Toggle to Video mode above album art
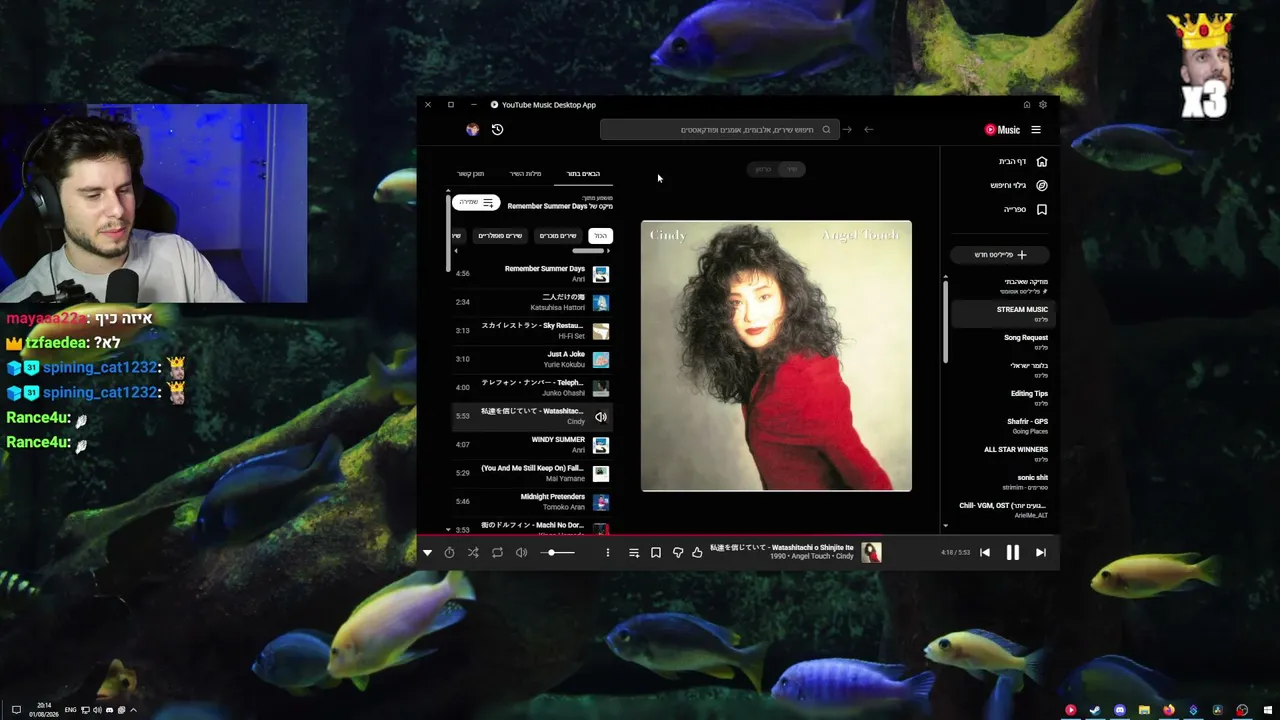Image resolution: width=1280 pixels, height=720 pixels. tap(762, 169)
